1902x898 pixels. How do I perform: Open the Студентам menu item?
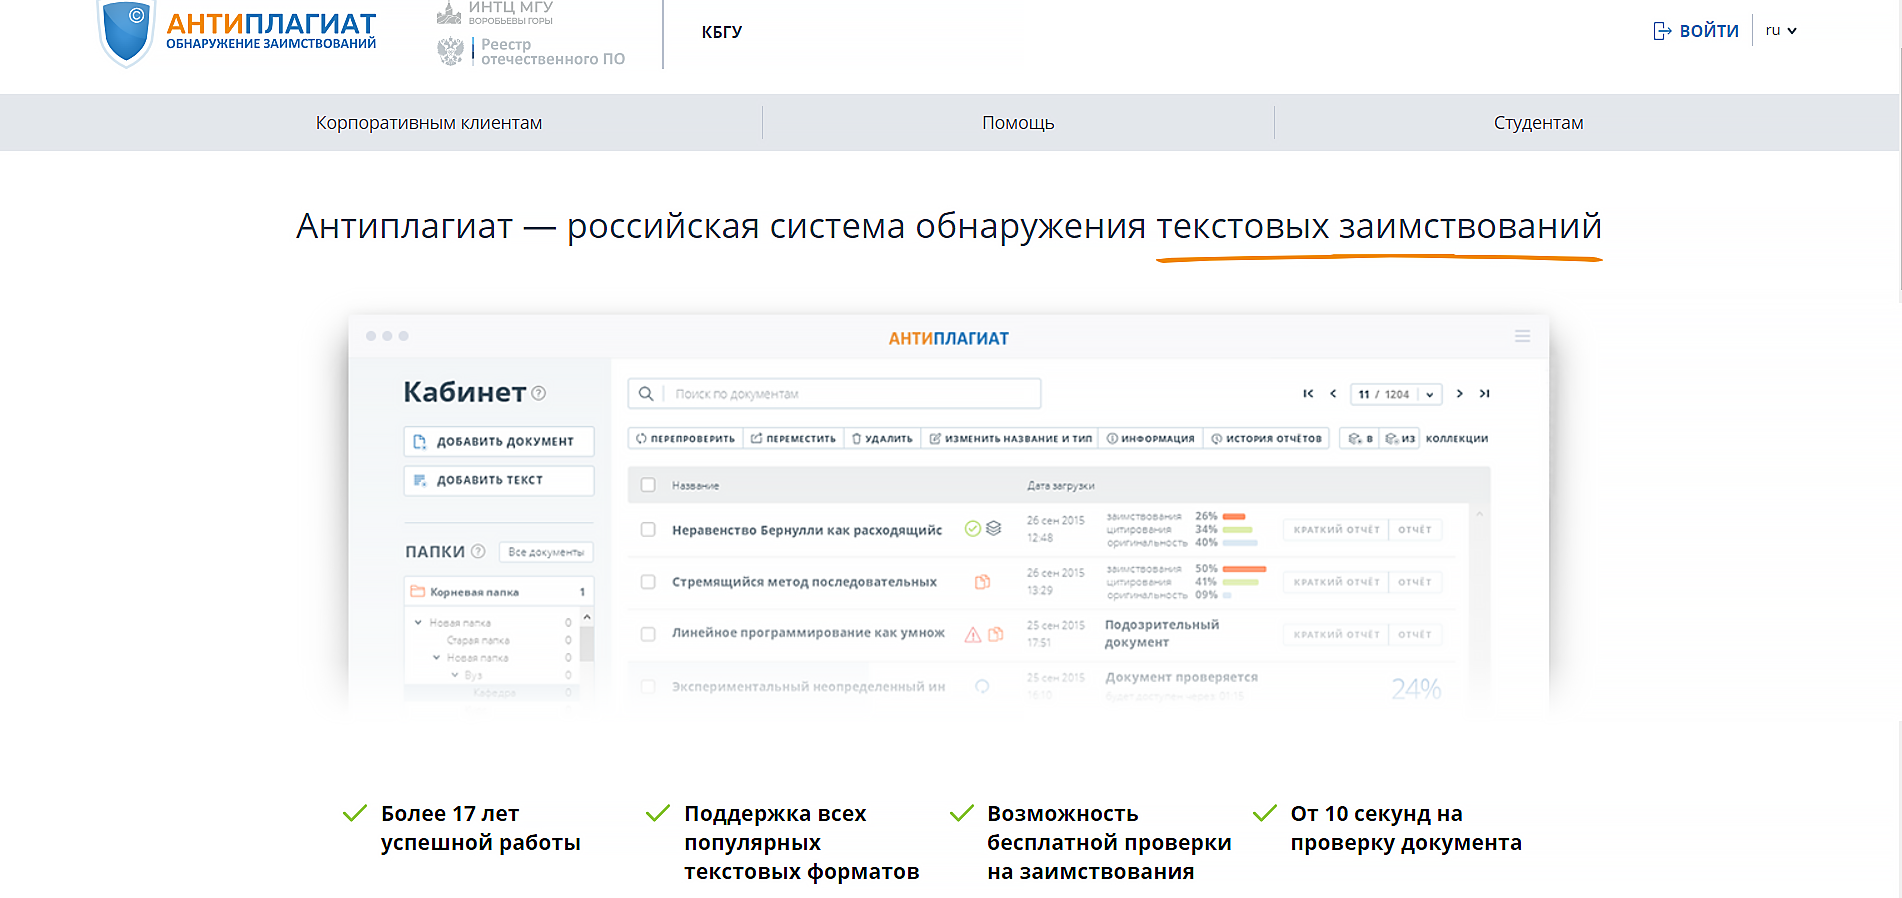coord(1538,123)
